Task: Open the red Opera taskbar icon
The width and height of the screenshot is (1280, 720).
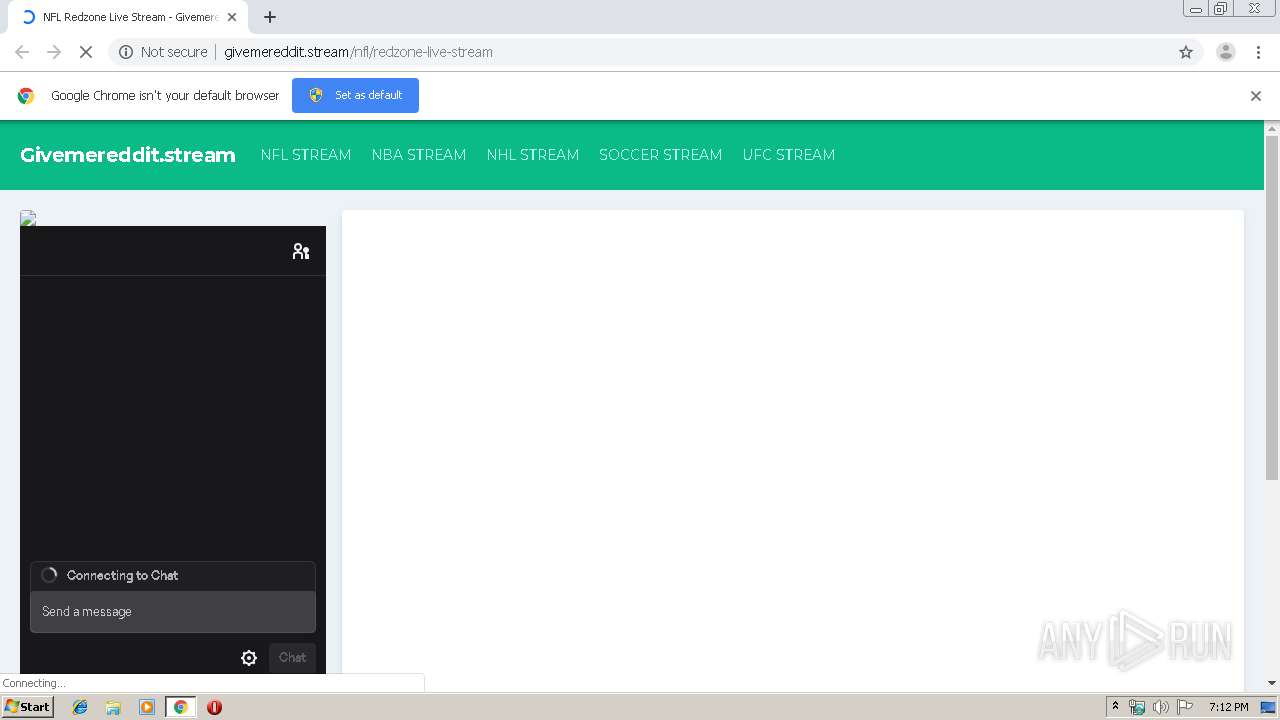Action: 214,707
